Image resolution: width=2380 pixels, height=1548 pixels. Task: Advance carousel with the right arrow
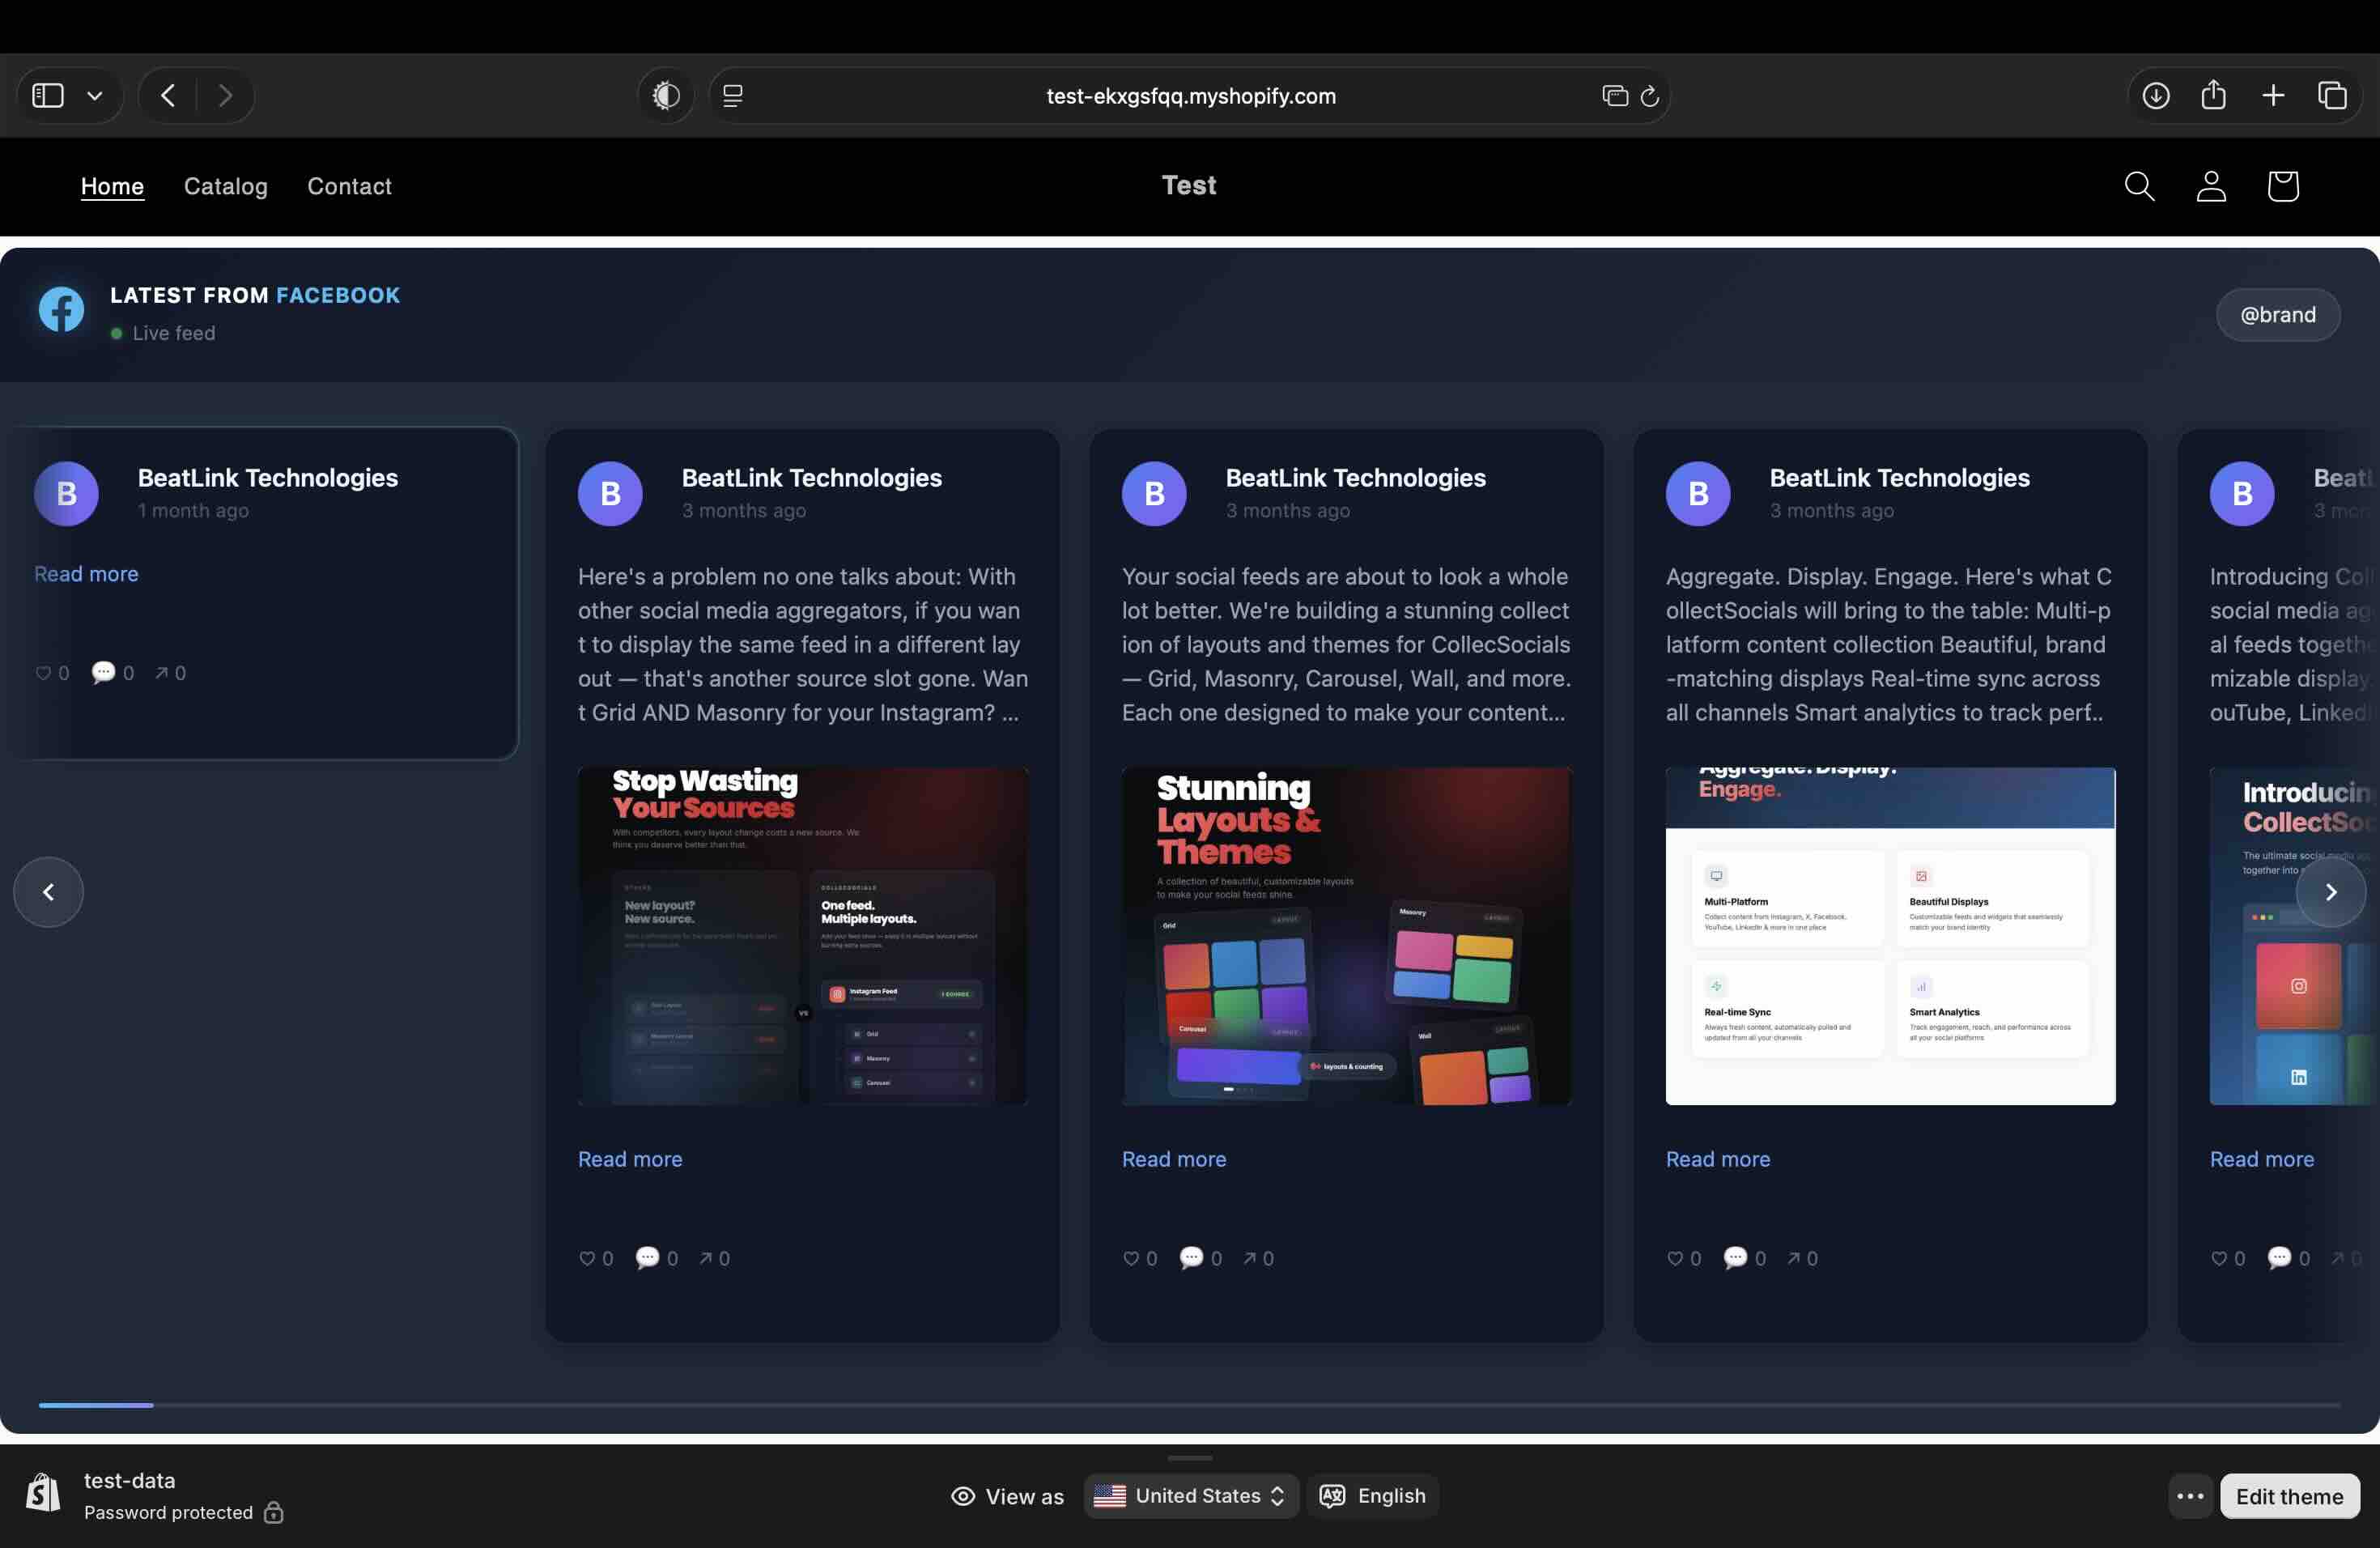(2331, 892)
